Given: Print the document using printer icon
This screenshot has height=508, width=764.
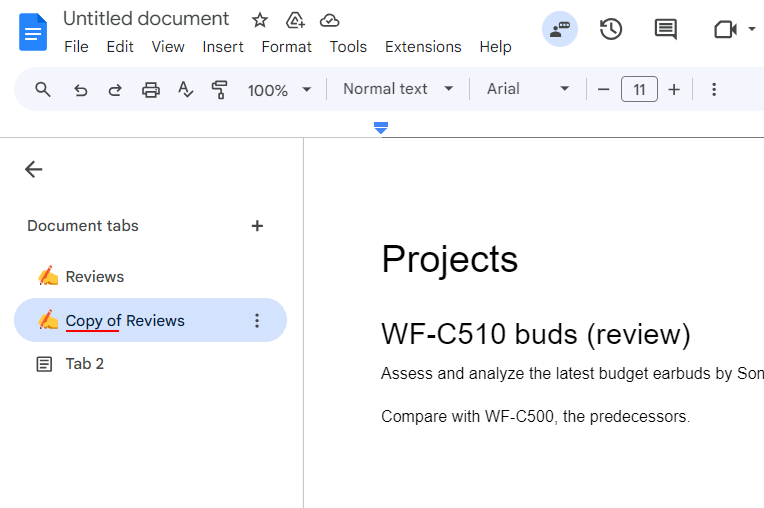Looking at the screenshot, I should [x=150, y=90].
